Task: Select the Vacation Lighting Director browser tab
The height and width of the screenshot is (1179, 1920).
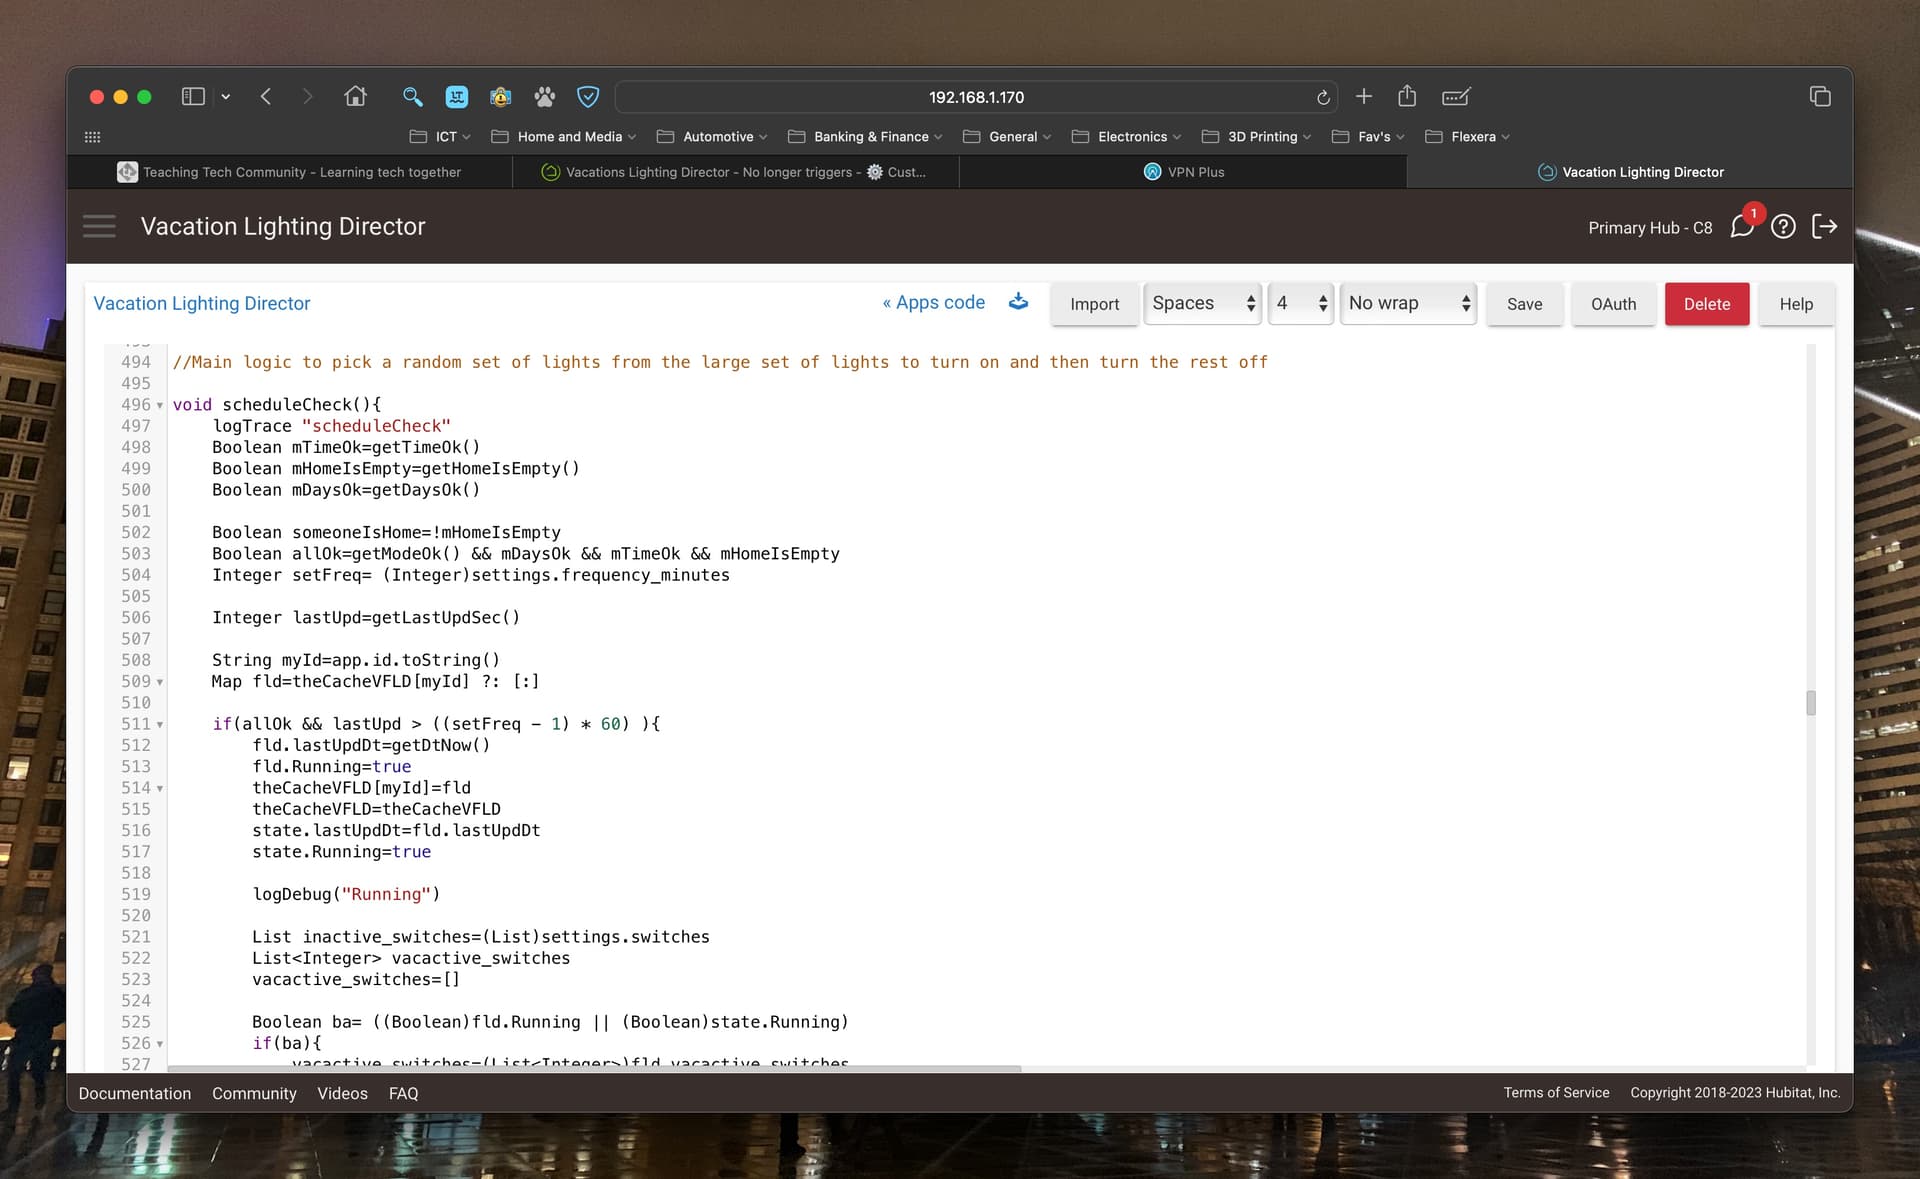Action: [x=1630, y=172]
